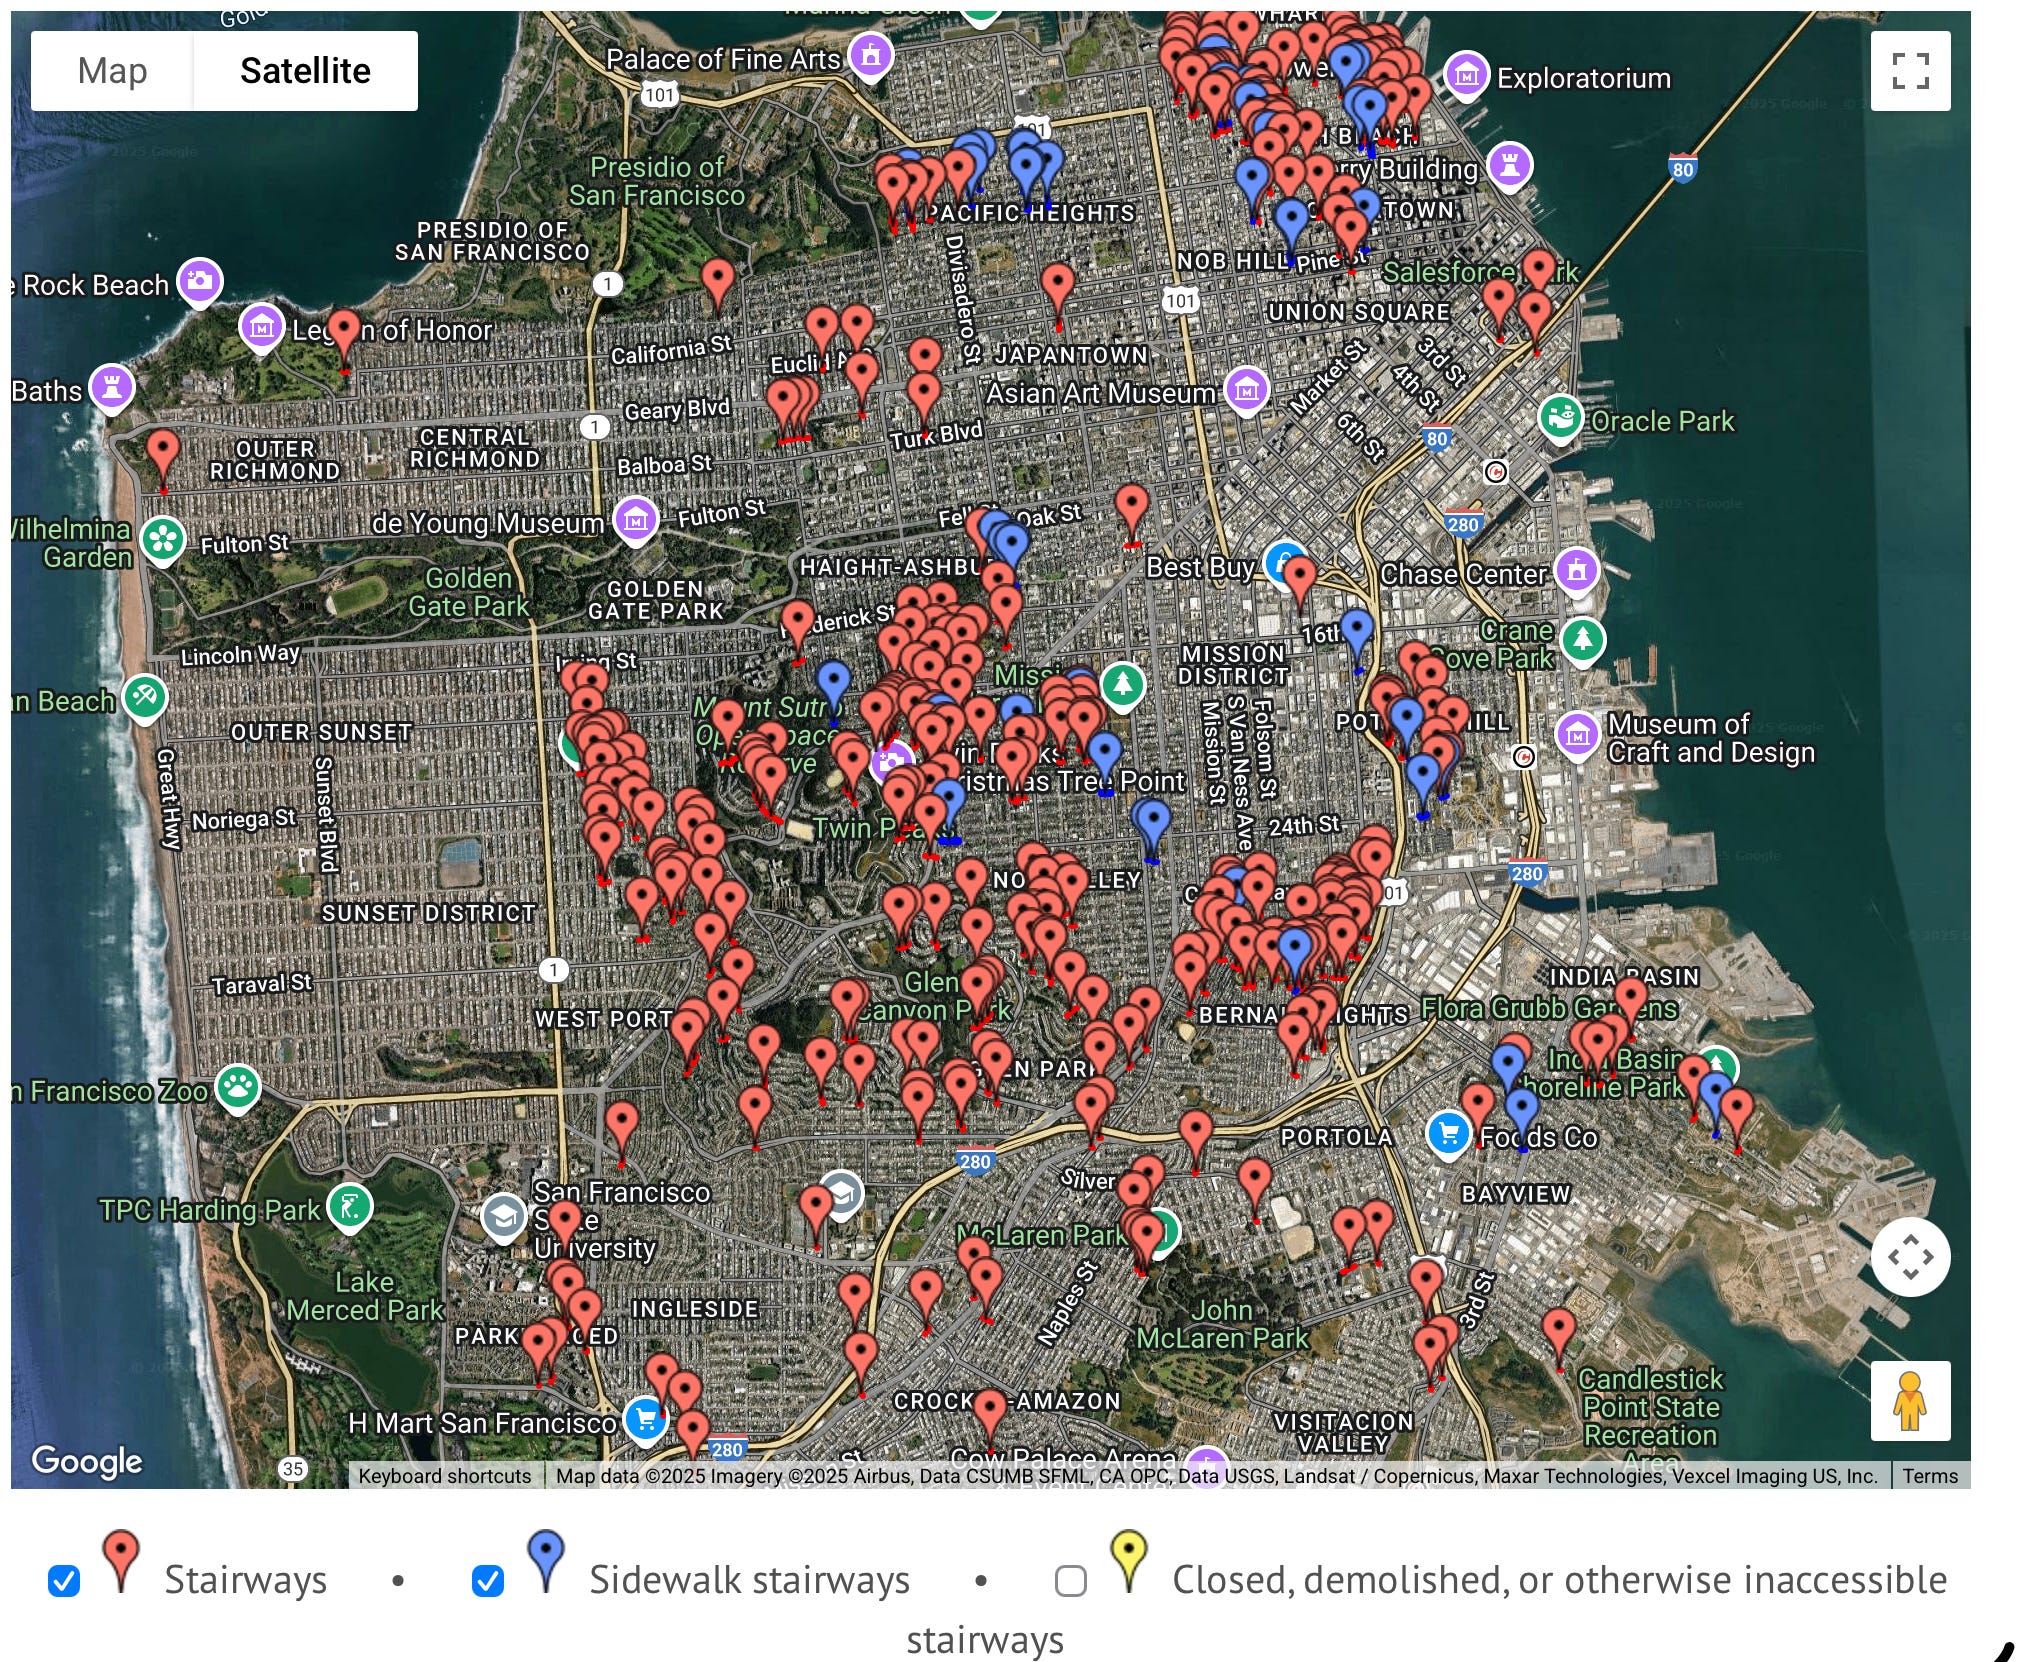2027x1662 pixels.
Task: Click the Foods Co shopping cart icon
Action: click(1448, 1133)
